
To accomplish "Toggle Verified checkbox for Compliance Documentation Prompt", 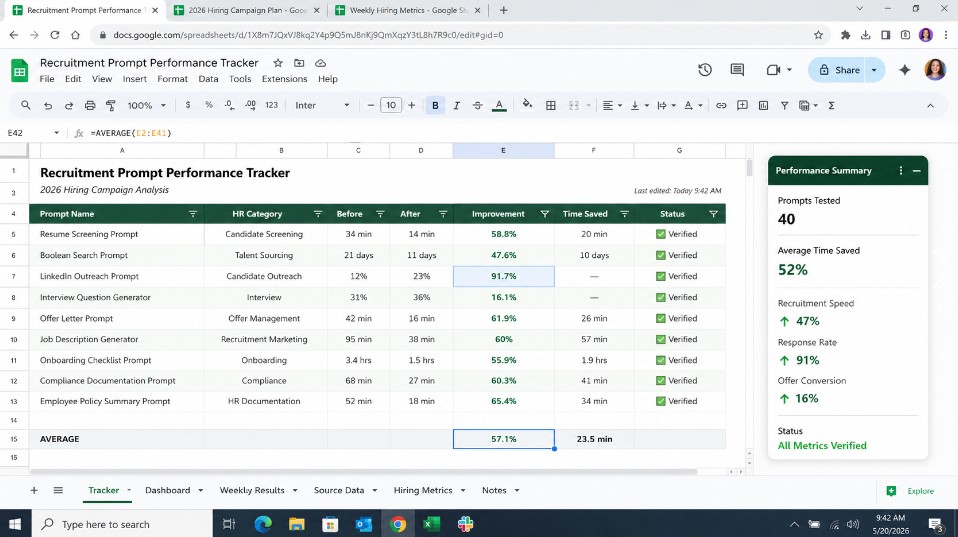I will click(x=660, y=381).
